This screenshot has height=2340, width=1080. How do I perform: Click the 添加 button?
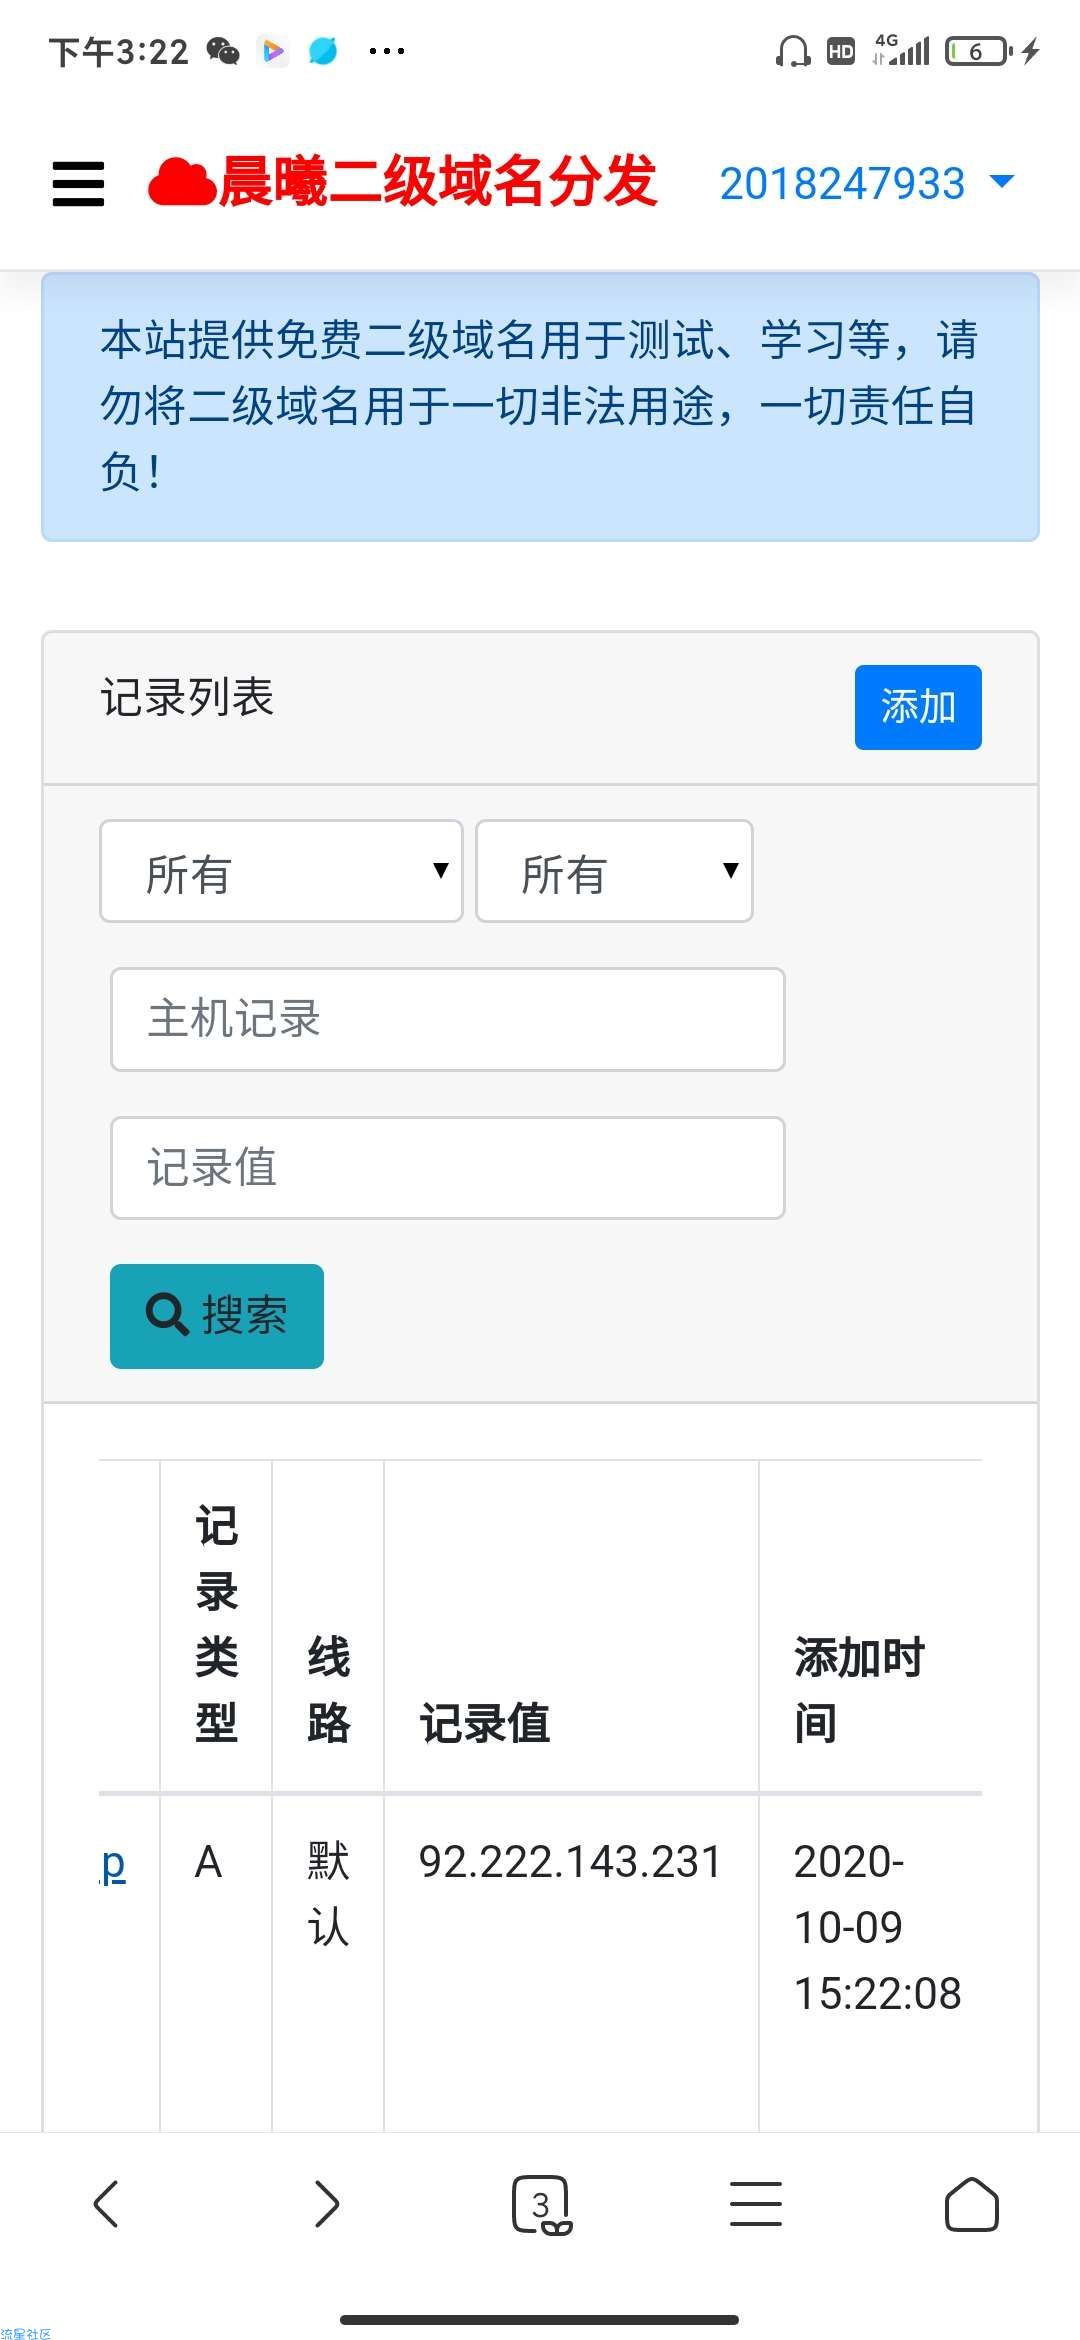click(x=918, y=707)
